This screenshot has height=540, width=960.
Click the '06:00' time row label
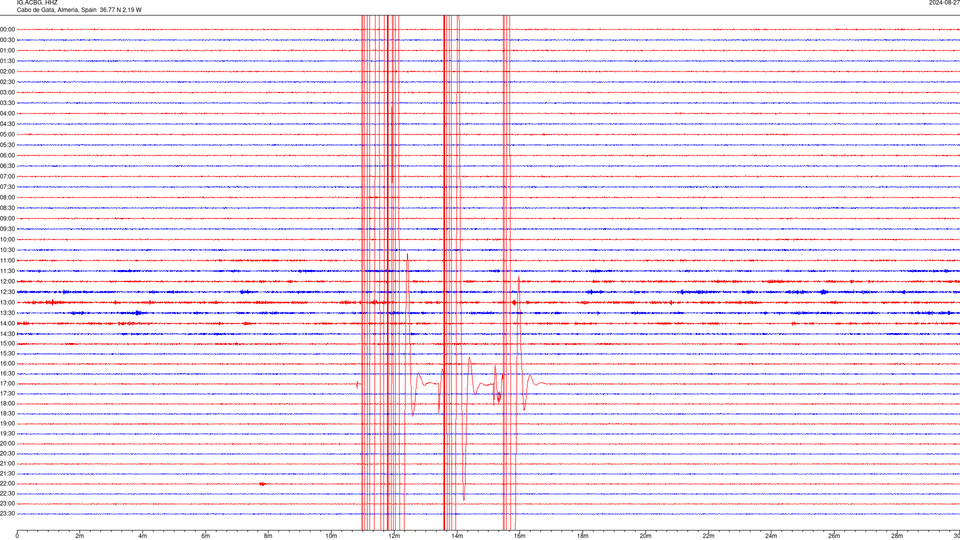point(7,156)
